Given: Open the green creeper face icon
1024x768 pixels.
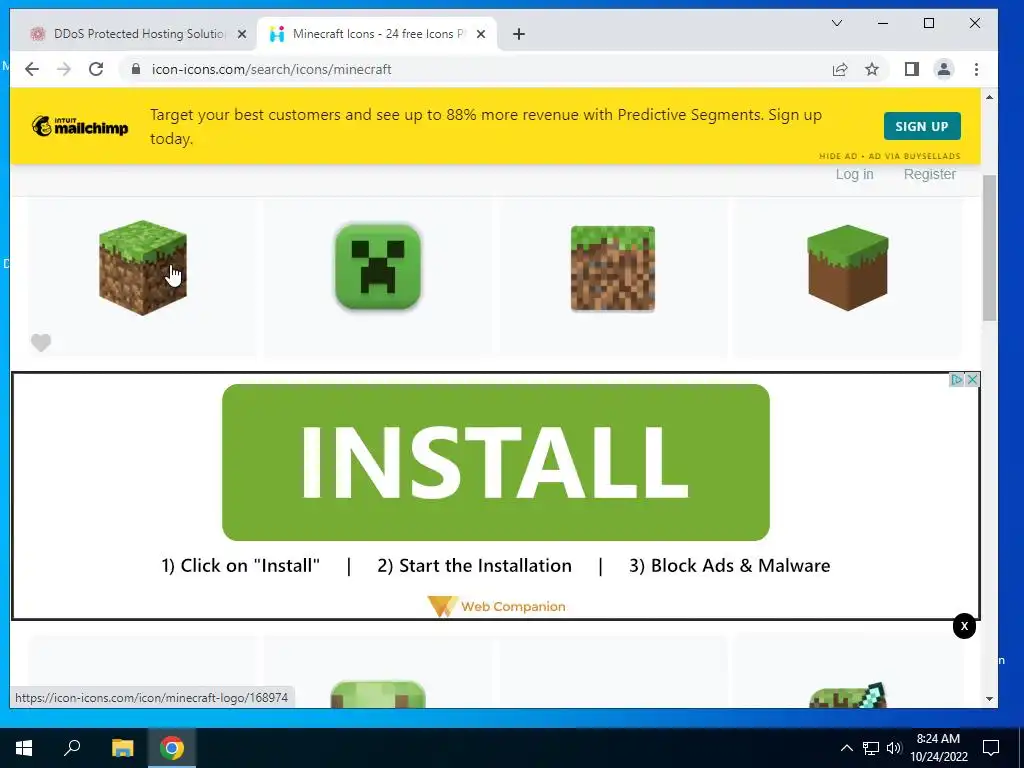Looking at the screenshot, I should (377, 266).
